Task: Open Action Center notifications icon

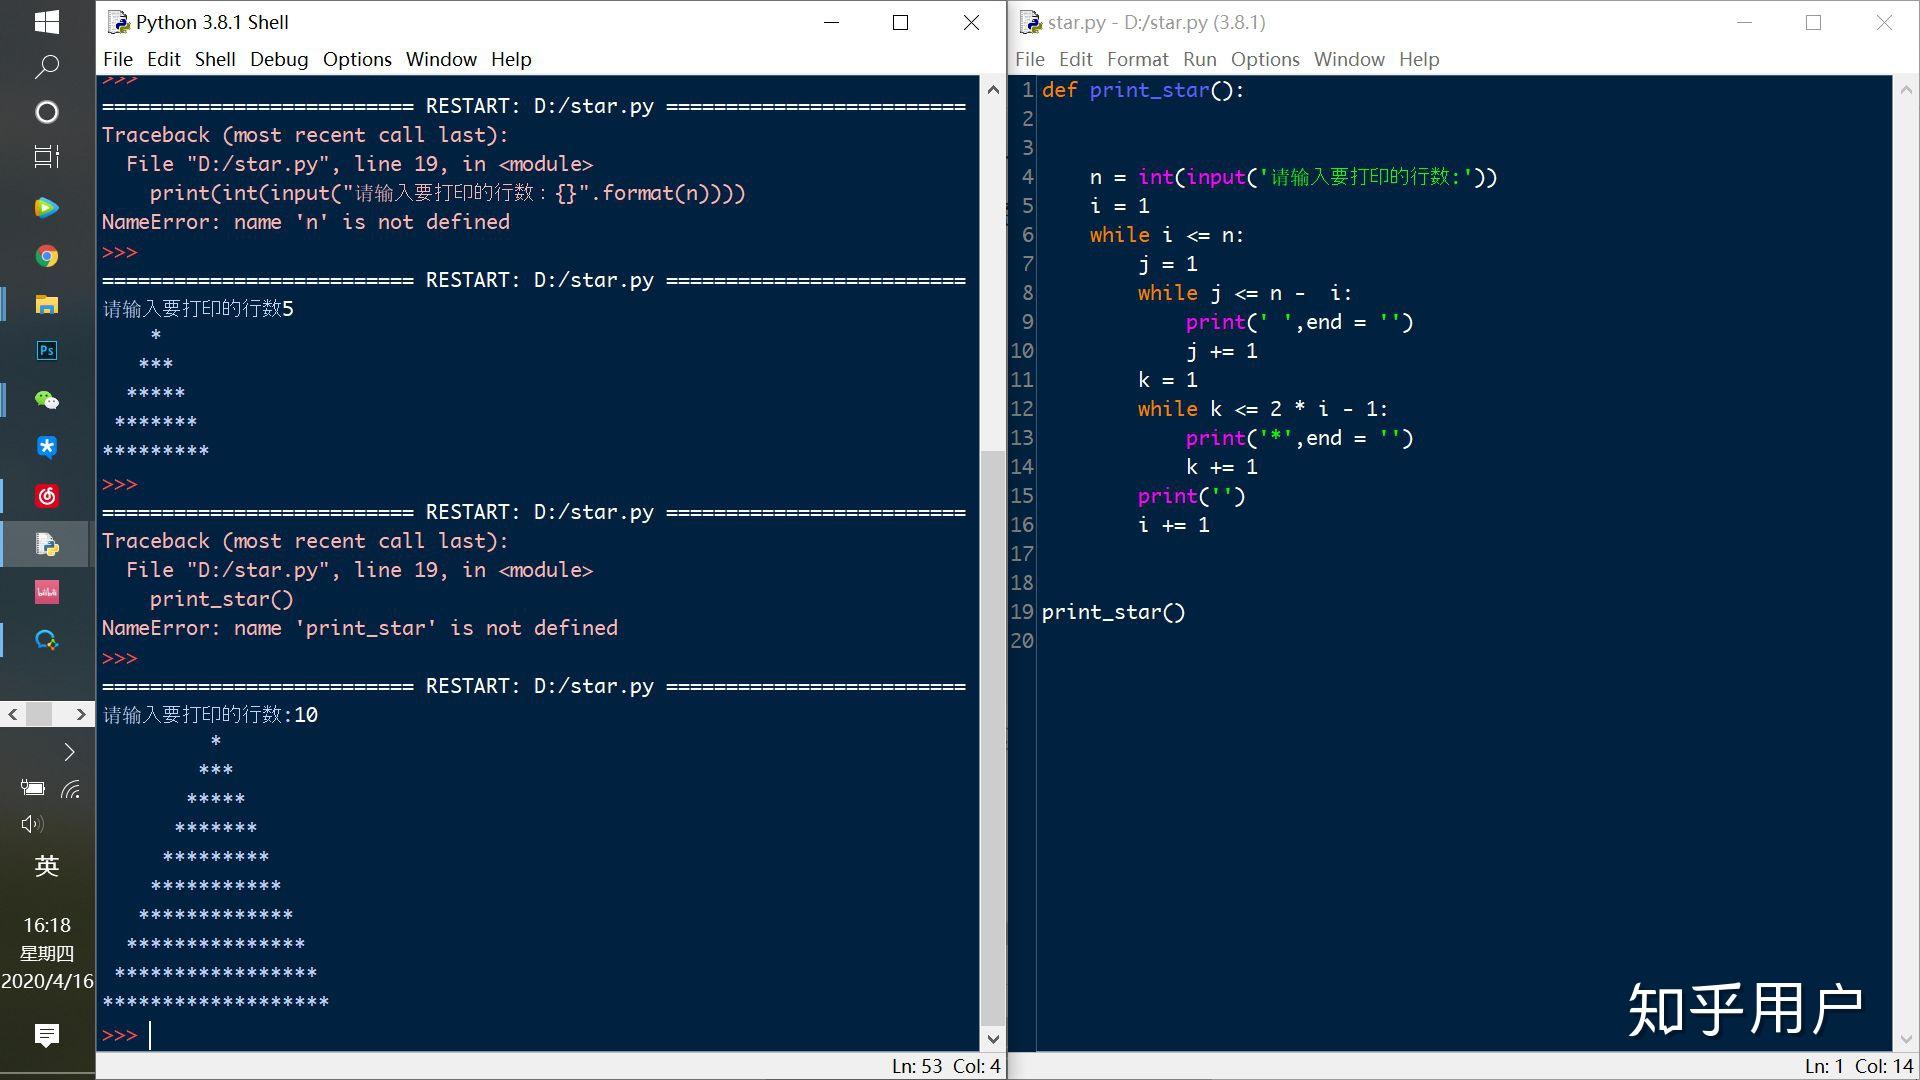Action: [46, 1035]
